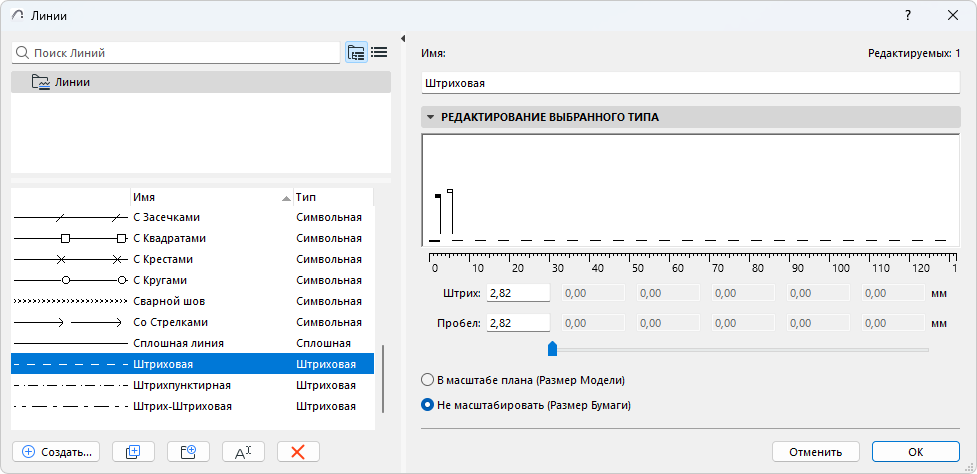
Task: Click the millimeter ruler under the preview
Action: [693, 263]
